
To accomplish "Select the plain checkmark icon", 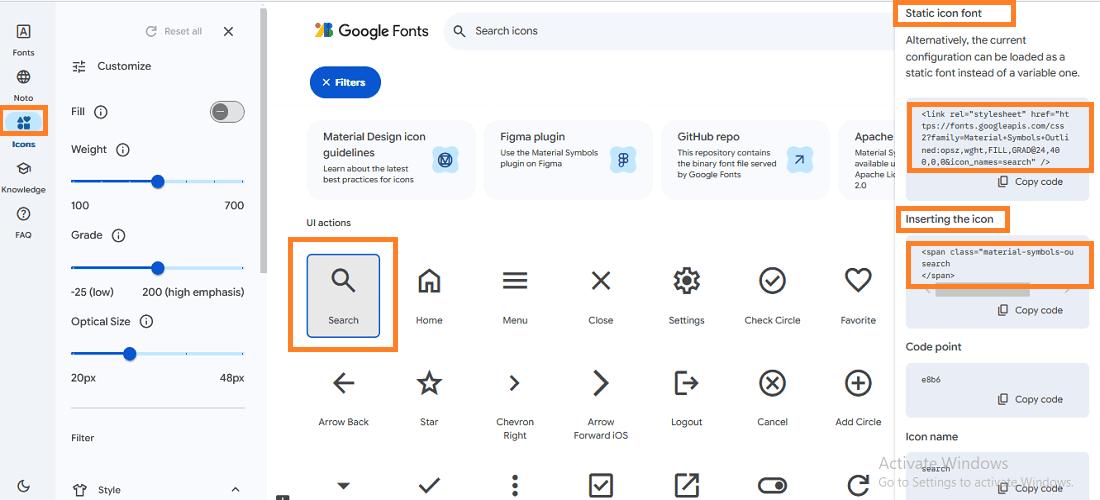I will [429, 485].
